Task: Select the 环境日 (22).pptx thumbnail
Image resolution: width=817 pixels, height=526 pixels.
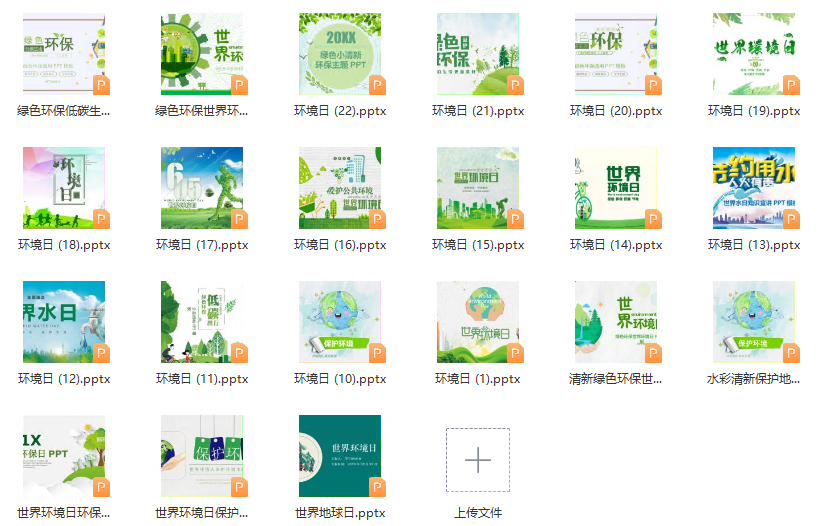Action: point(340,54)
